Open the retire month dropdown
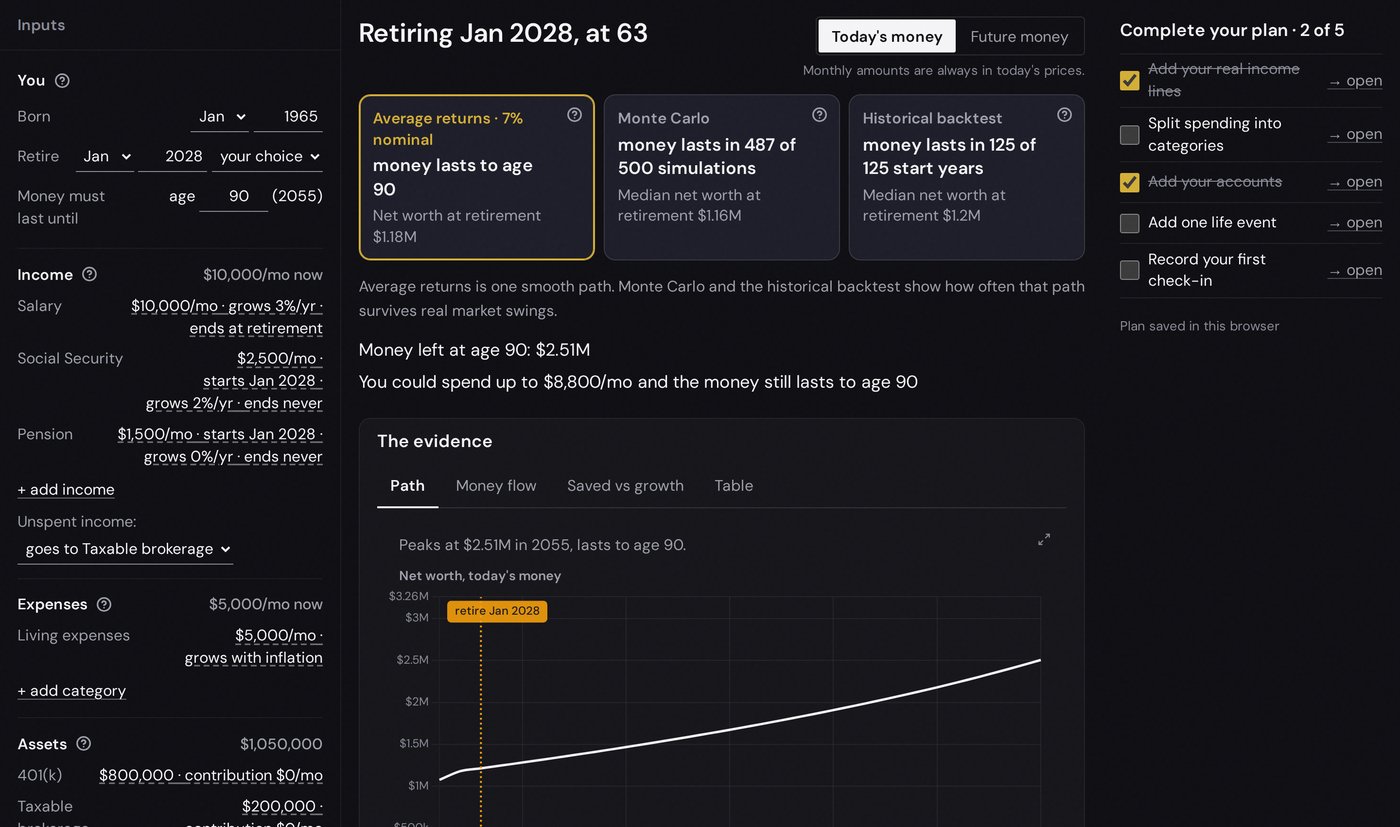The width and height of the screenshot is (1400, 827). 105,157
